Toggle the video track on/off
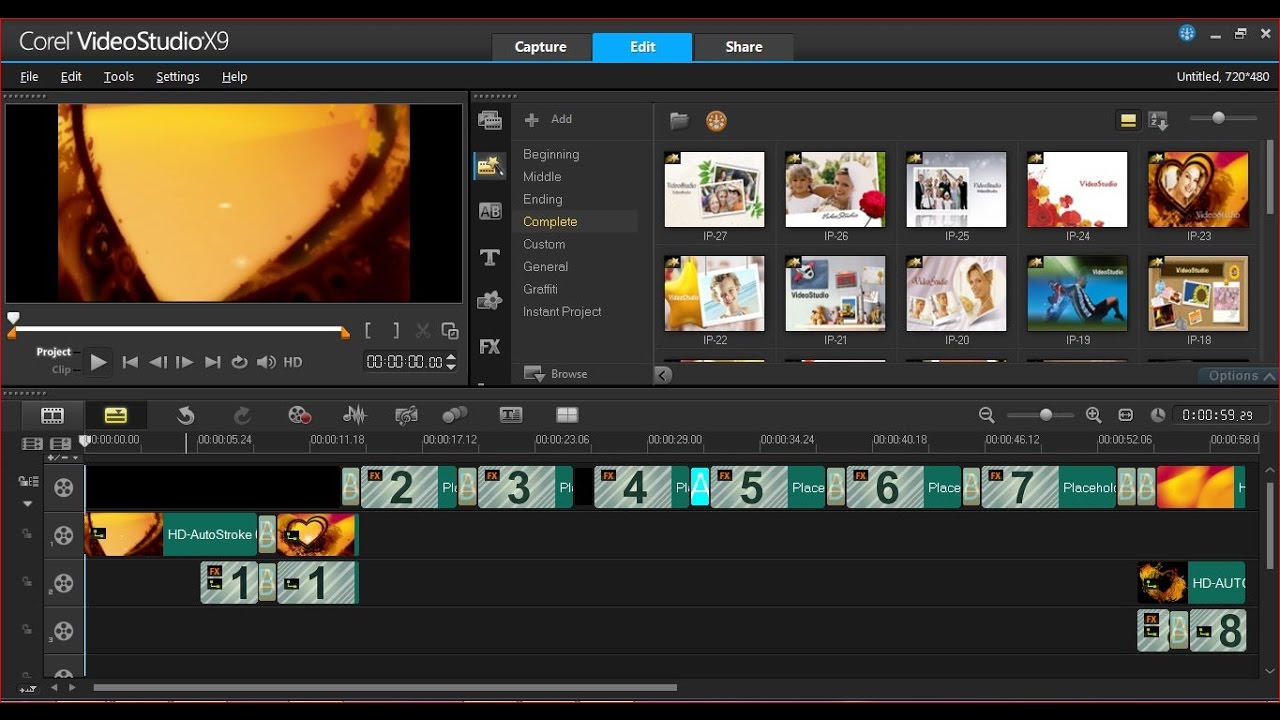1280x720 pixels. [63, 487]
